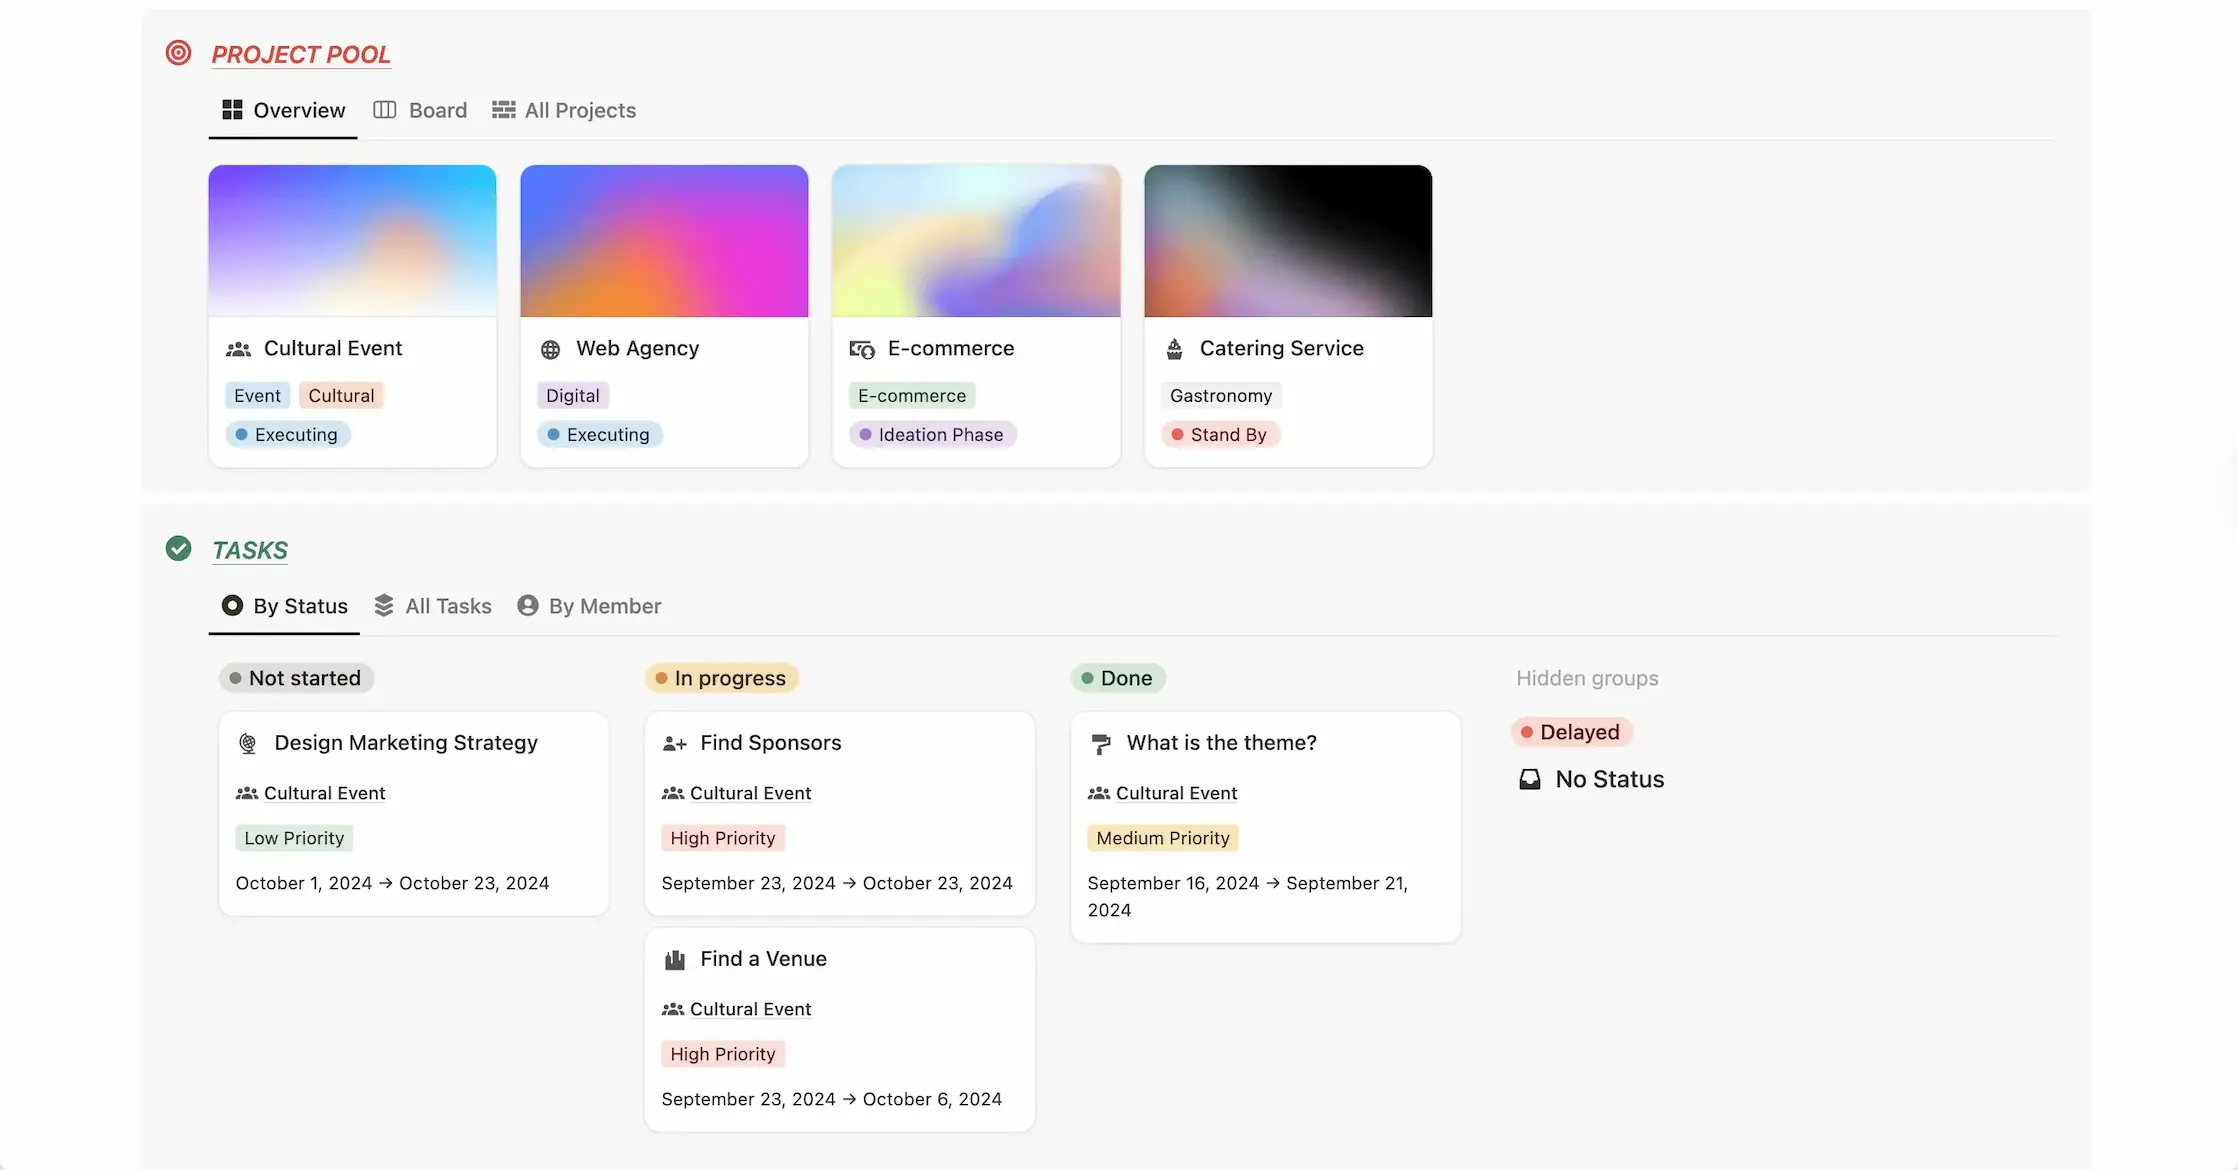Click the paint roller icon on theme task
Viewport: 2238px width, 1170px height.
(1101, 743)
